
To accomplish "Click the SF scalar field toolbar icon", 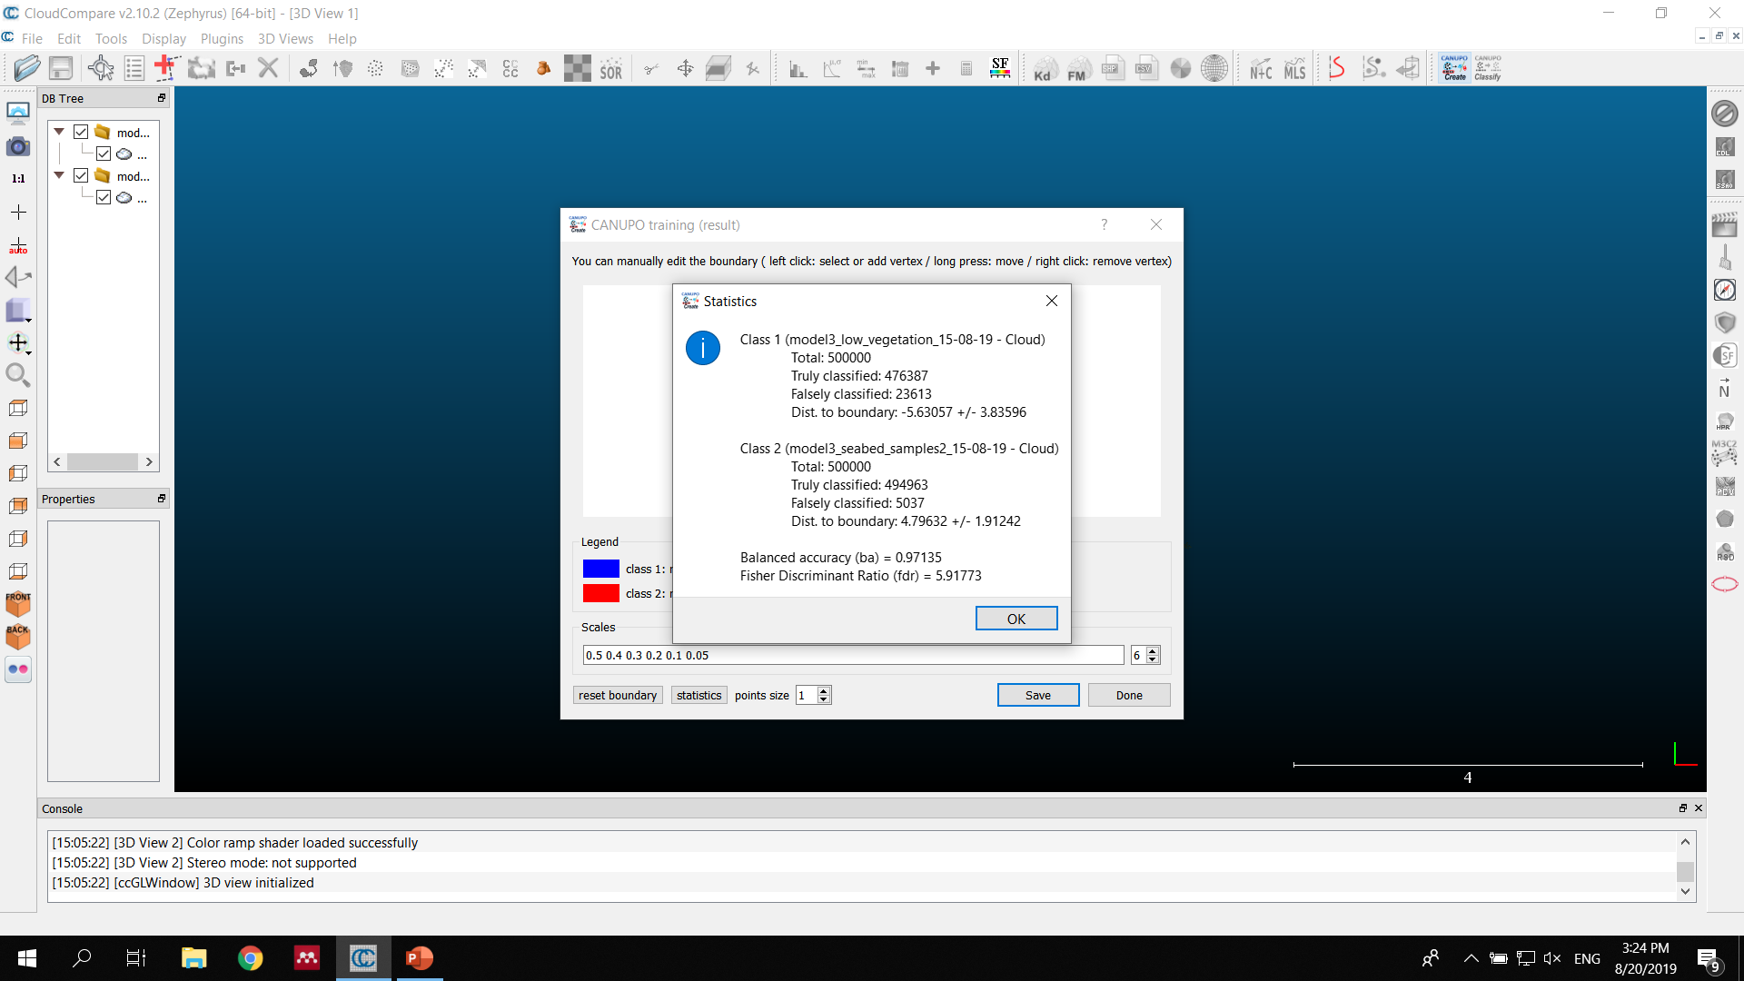I will coord(999,68).
